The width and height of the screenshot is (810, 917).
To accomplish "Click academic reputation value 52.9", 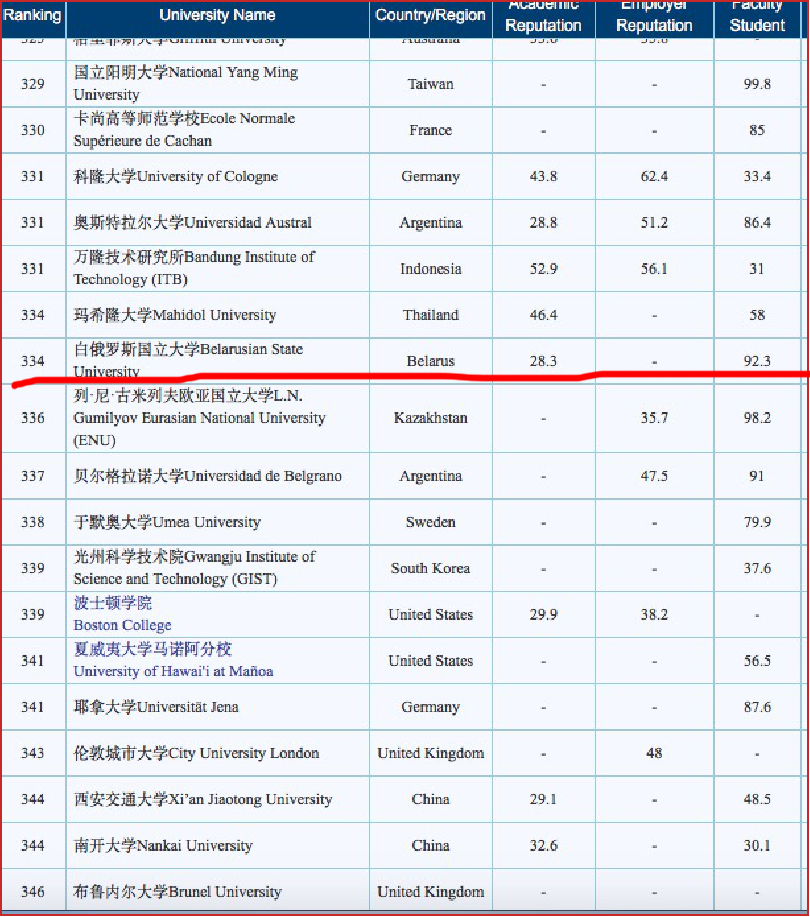I will coord(543,268).
